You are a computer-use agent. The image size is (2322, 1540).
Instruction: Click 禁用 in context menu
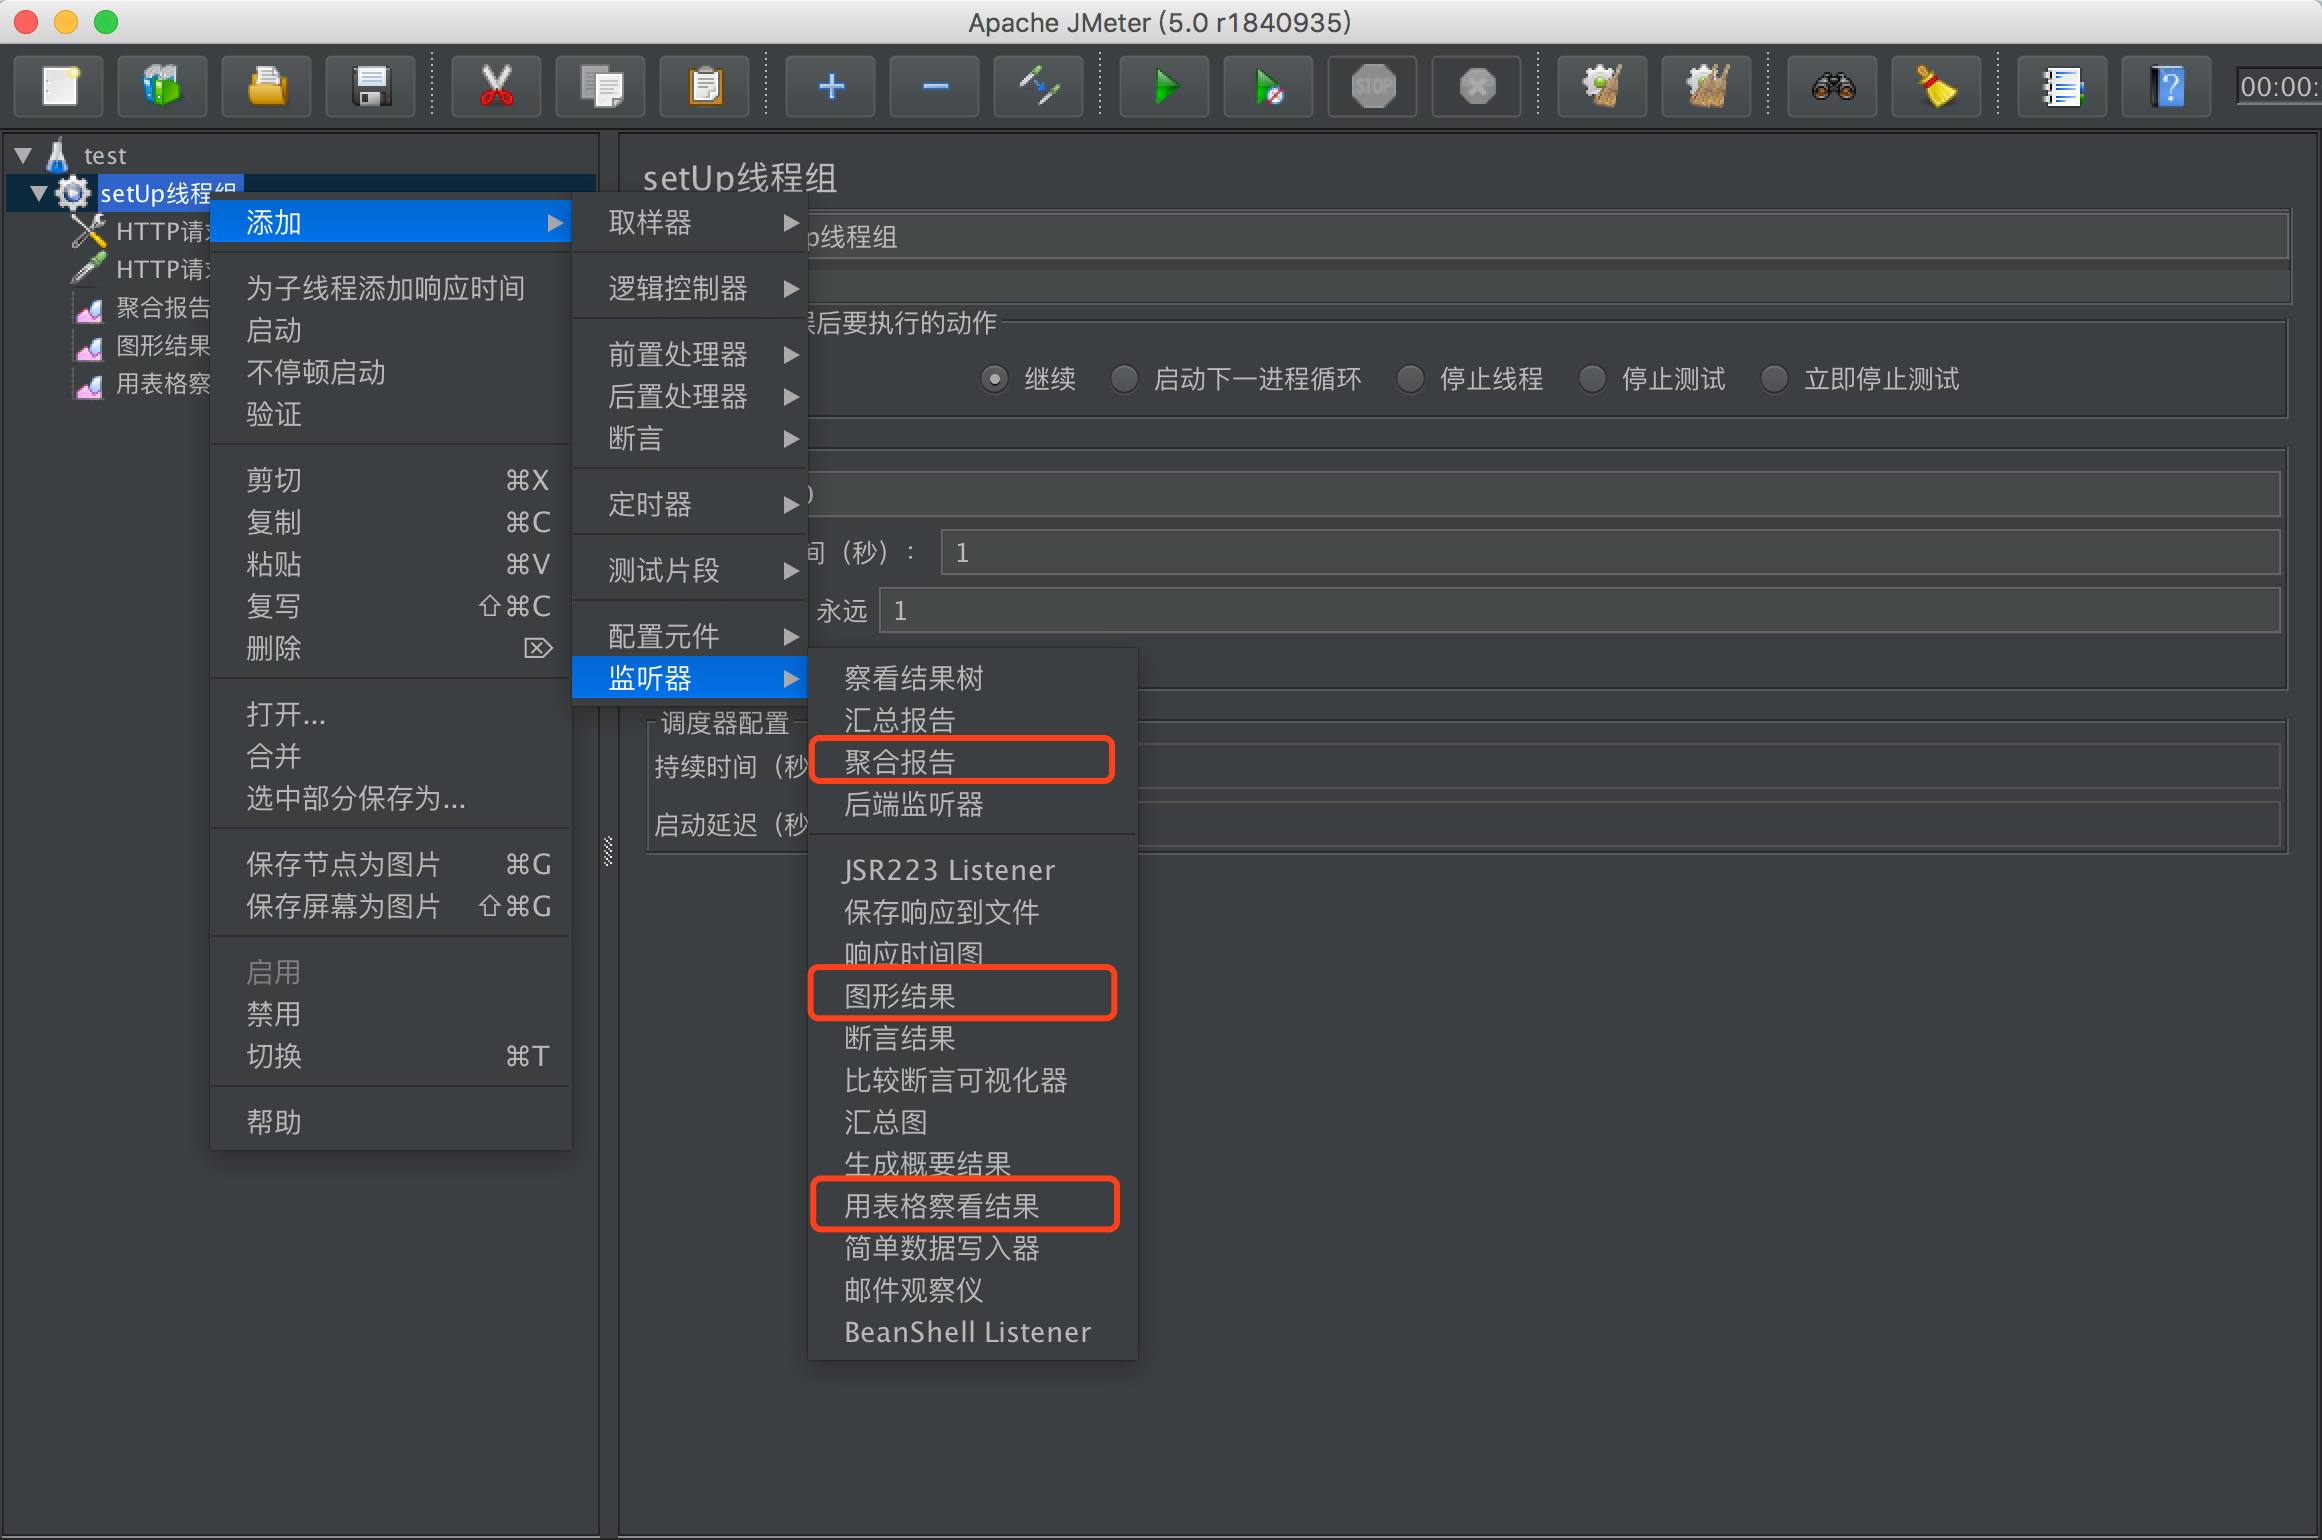[x=391, y=1014]
